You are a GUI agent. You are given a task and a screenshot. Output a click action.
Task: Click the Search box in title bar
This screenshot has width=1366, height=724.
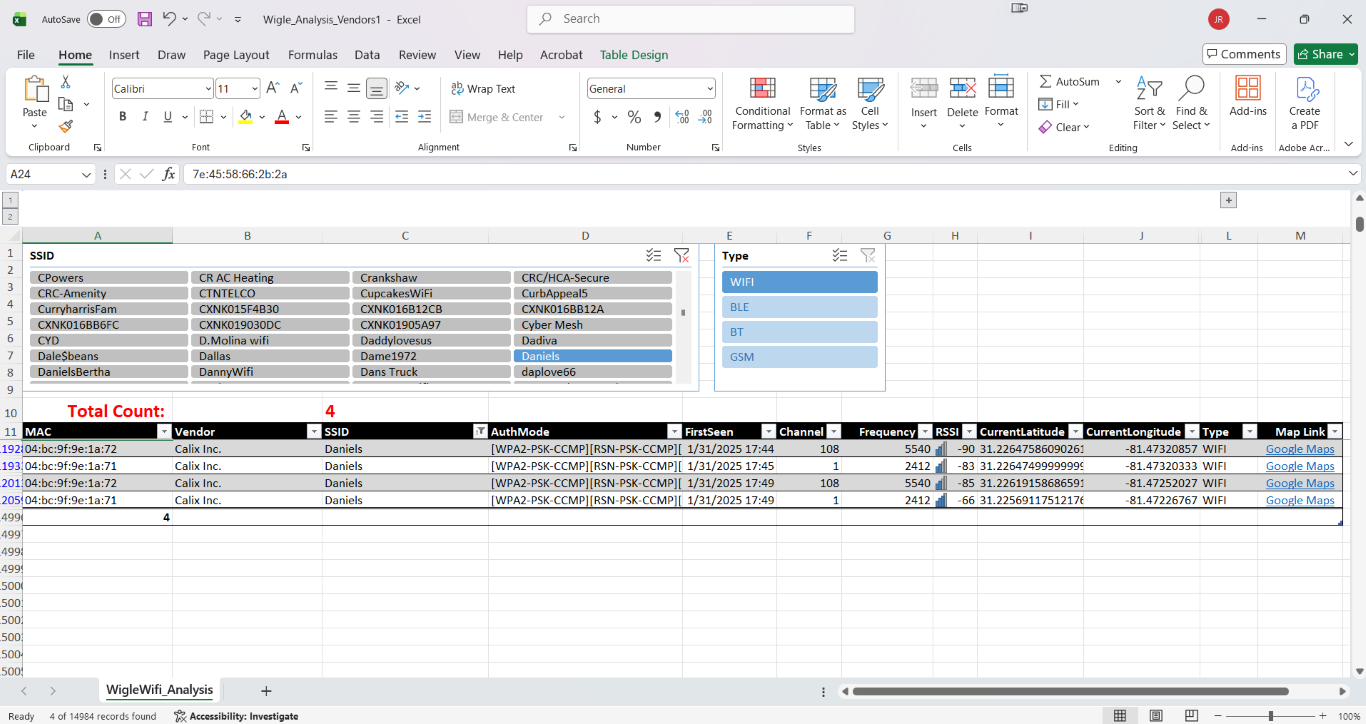(x=691, y=19)
